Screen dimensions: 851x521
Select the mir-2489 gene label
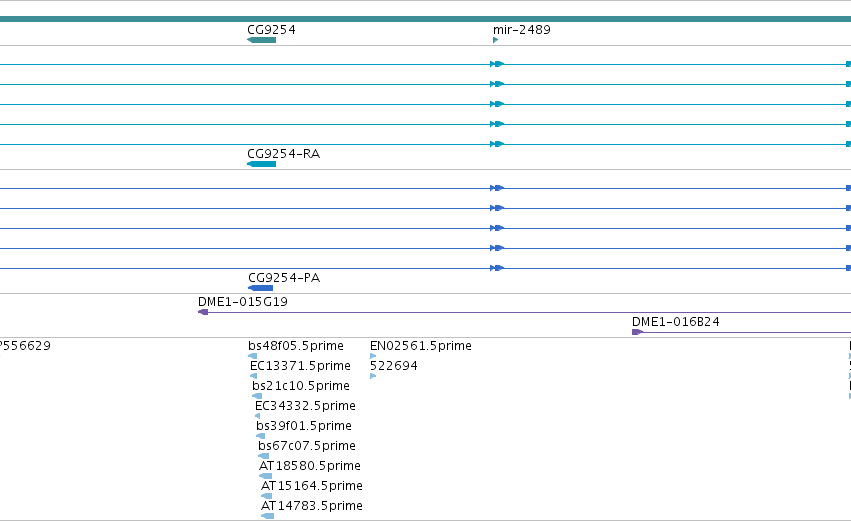pyautogui.click(x=522, y=30)
